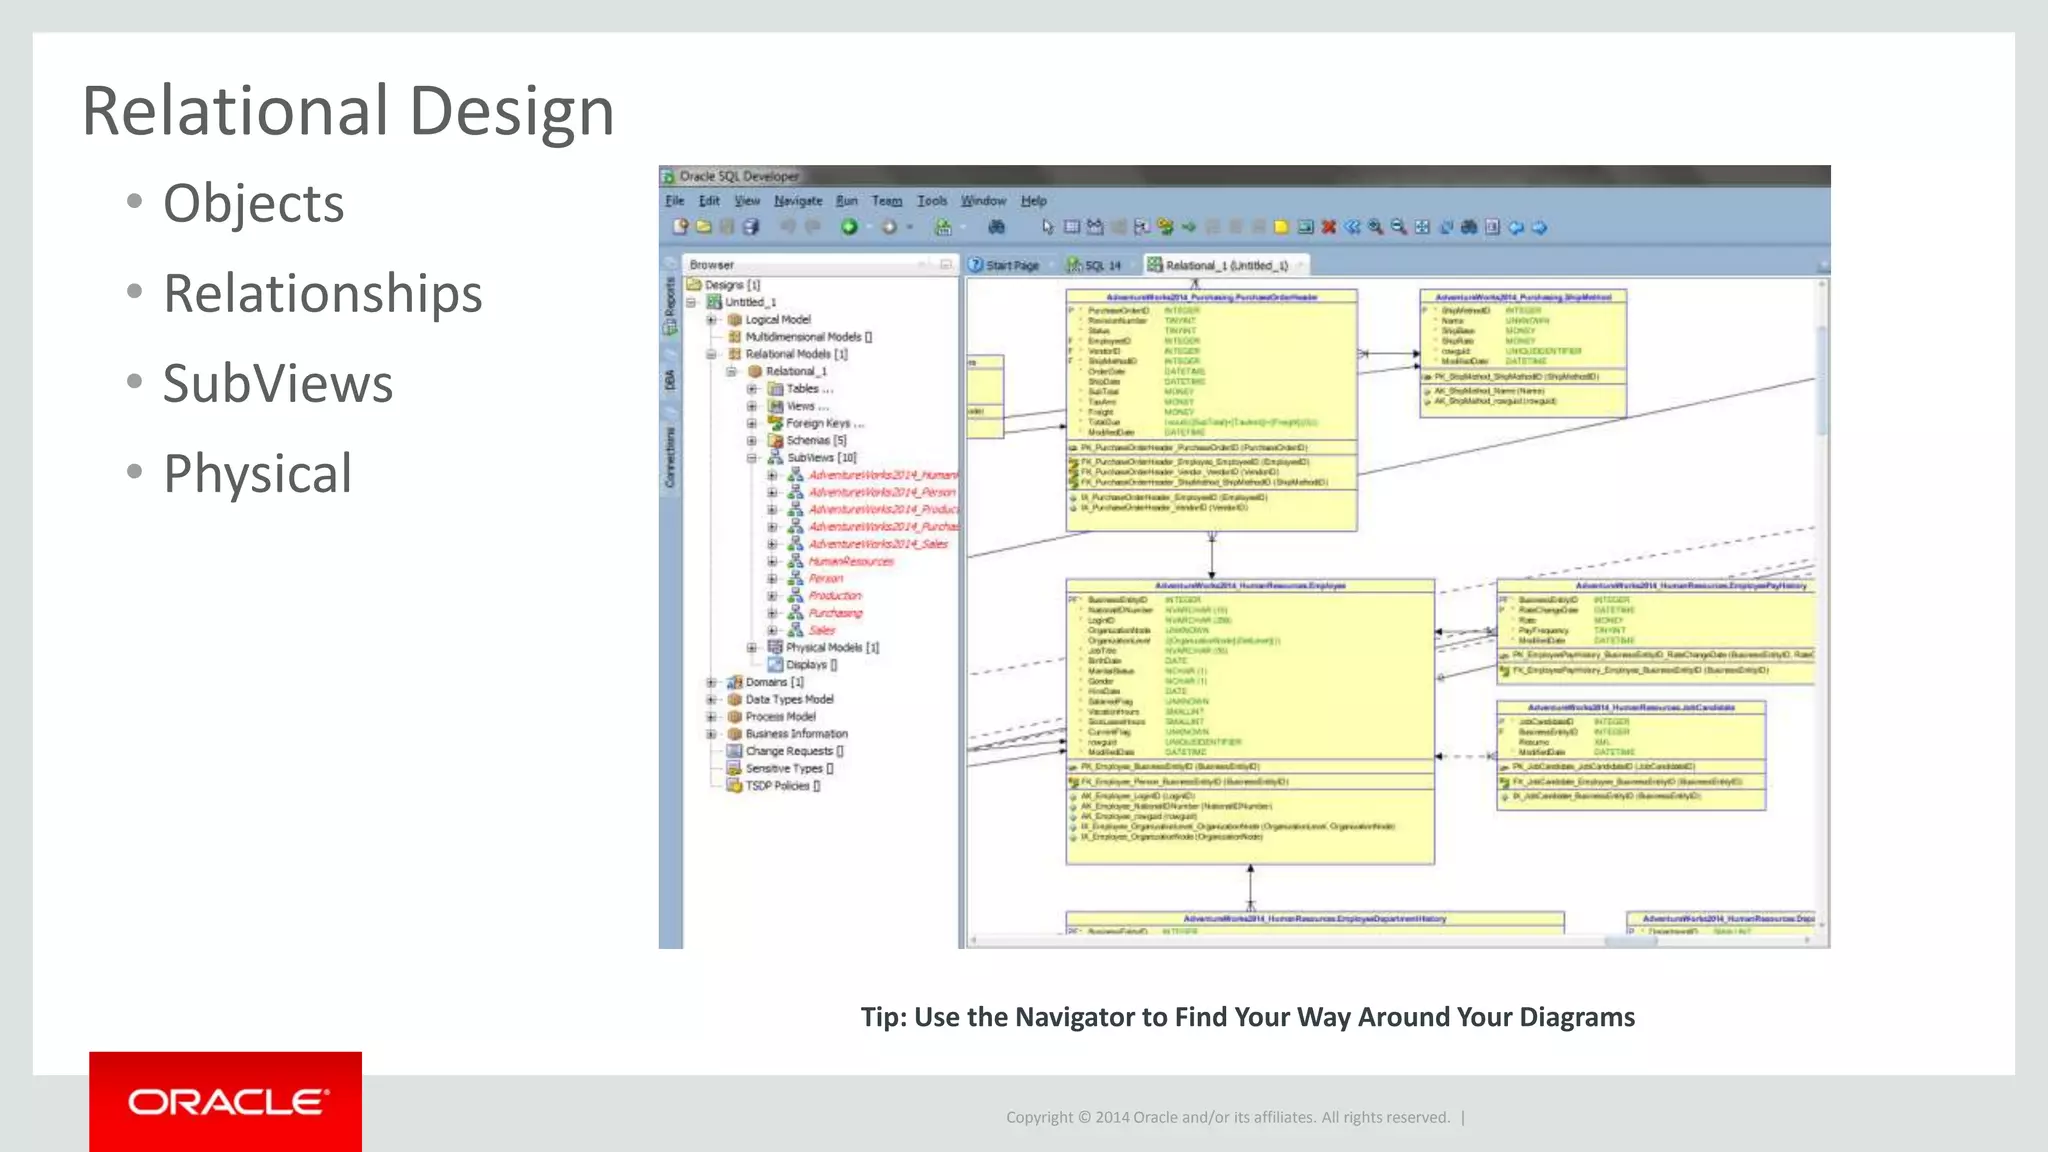Choose the Select arrow cursor tool

click(1048, 227)
